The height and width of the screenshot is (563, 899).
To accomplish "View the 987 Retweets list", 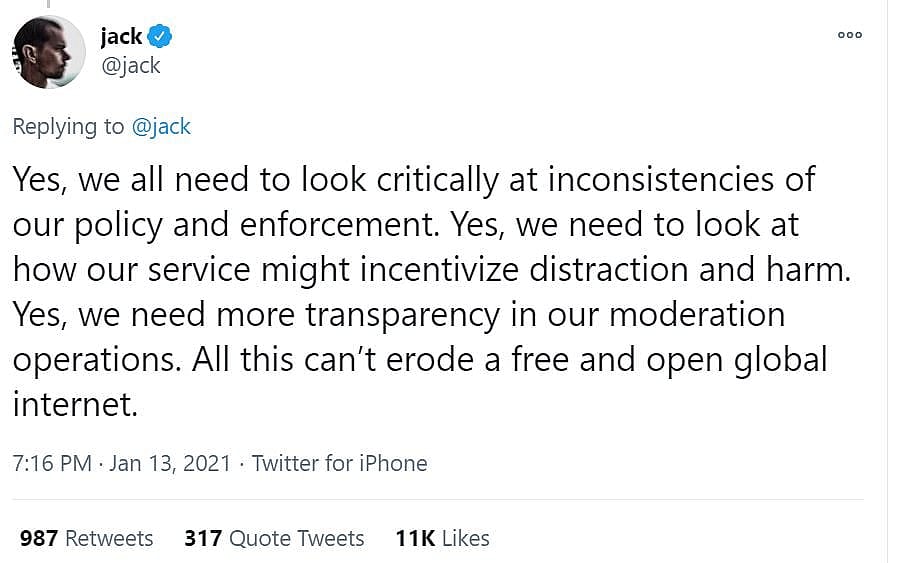I will [86, 538].
